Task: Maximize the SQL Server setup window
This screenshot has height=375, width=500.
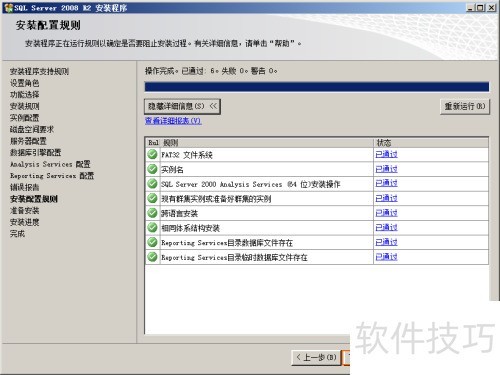Action: coord(480,7)
